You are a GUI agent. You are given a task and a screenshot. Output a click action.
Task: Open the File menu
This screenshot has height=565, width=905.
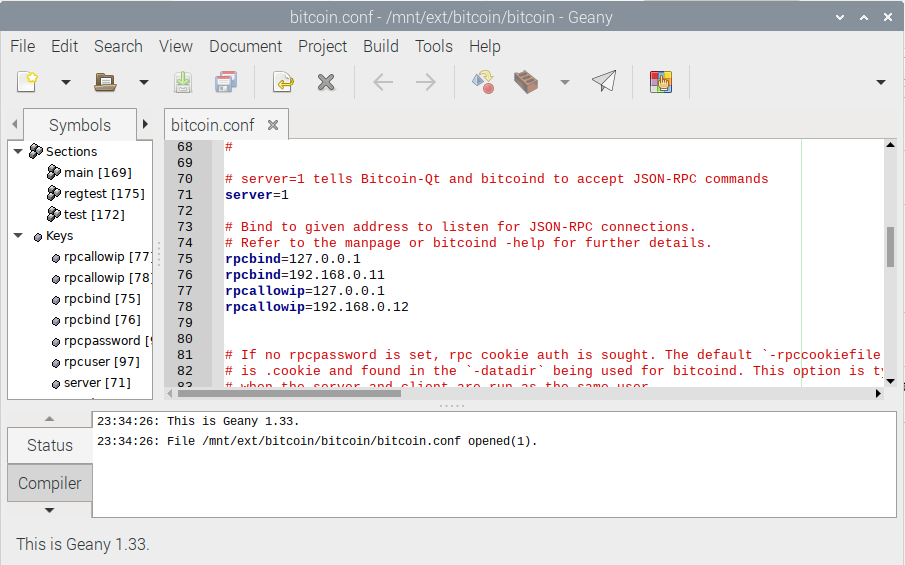23,46
